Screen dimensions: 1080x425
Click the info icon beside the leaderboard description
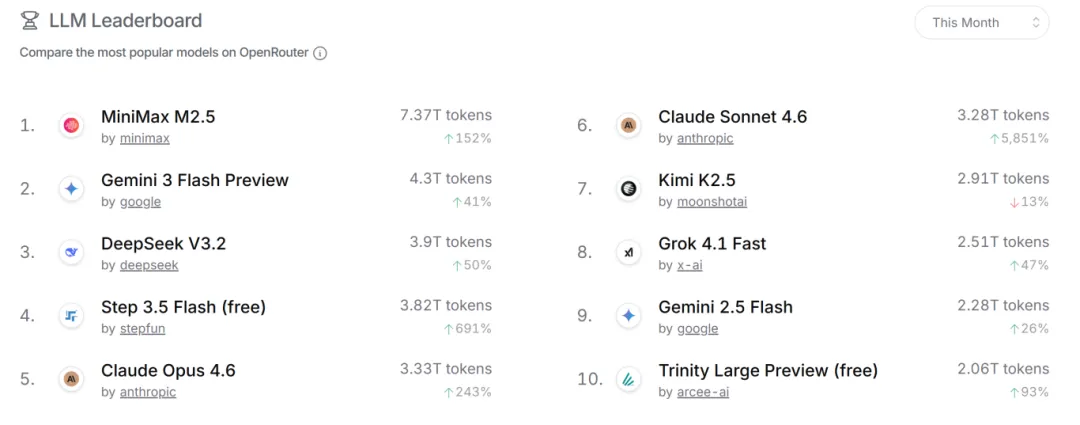tap(320, 53)
